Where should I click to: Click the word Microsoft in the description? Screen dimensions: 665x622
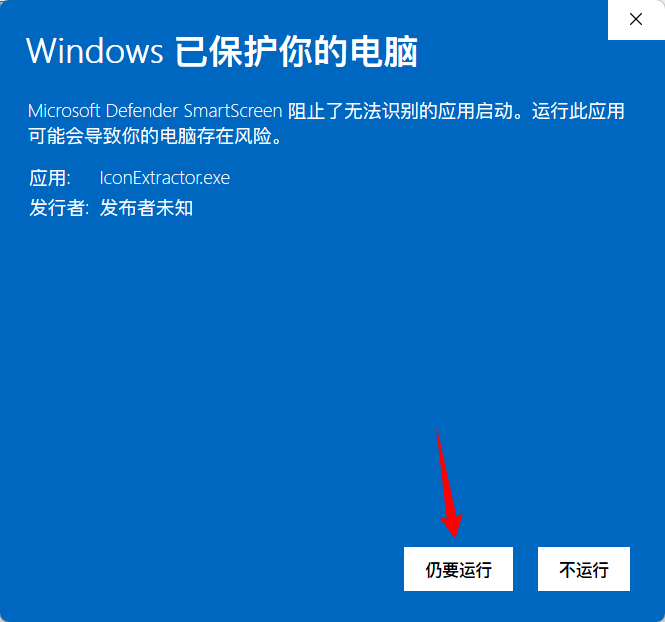tap(64, 111)
